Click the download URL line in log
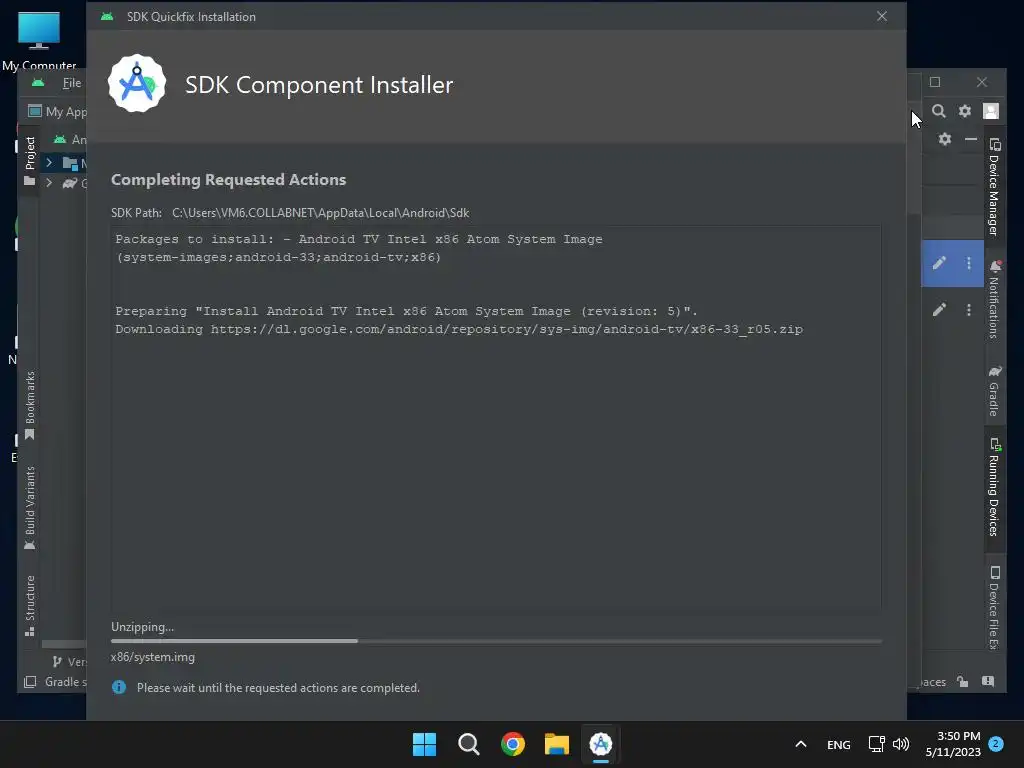This screenshot has width=1024, height=768. pyautogui.click(x=459, y=329)
